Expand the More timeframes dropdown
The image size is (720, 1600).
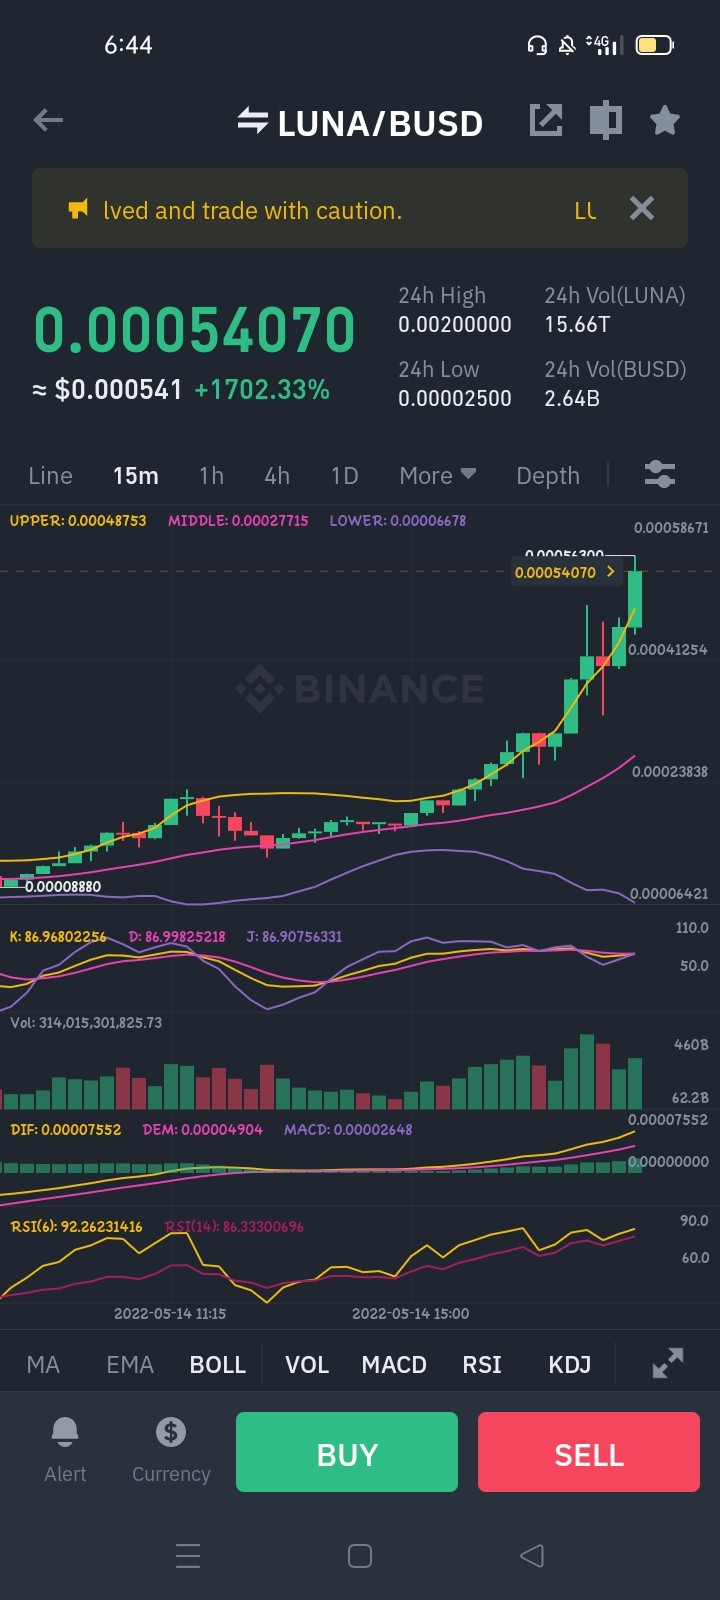tap(438, 476)
